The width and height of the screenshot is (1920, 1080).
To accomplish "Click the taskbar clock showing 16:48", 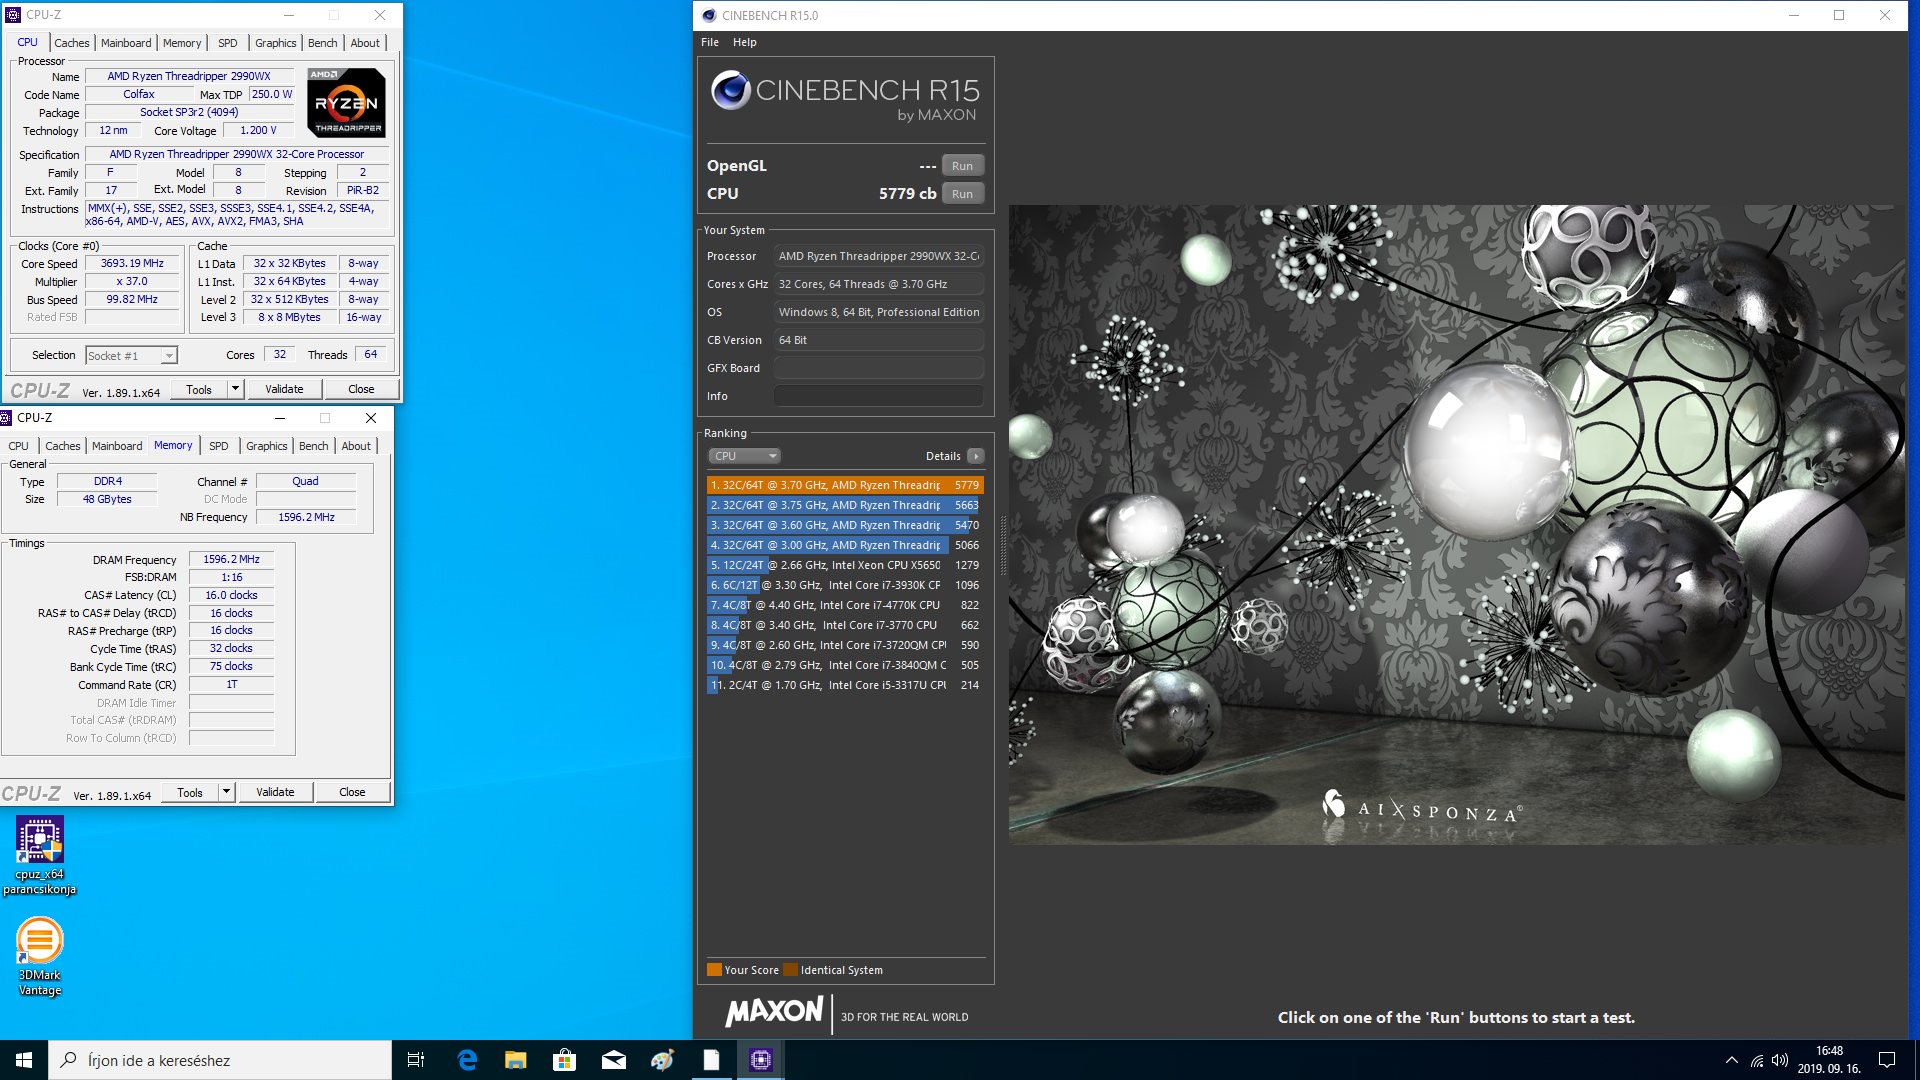I will pos(1829,1060).
